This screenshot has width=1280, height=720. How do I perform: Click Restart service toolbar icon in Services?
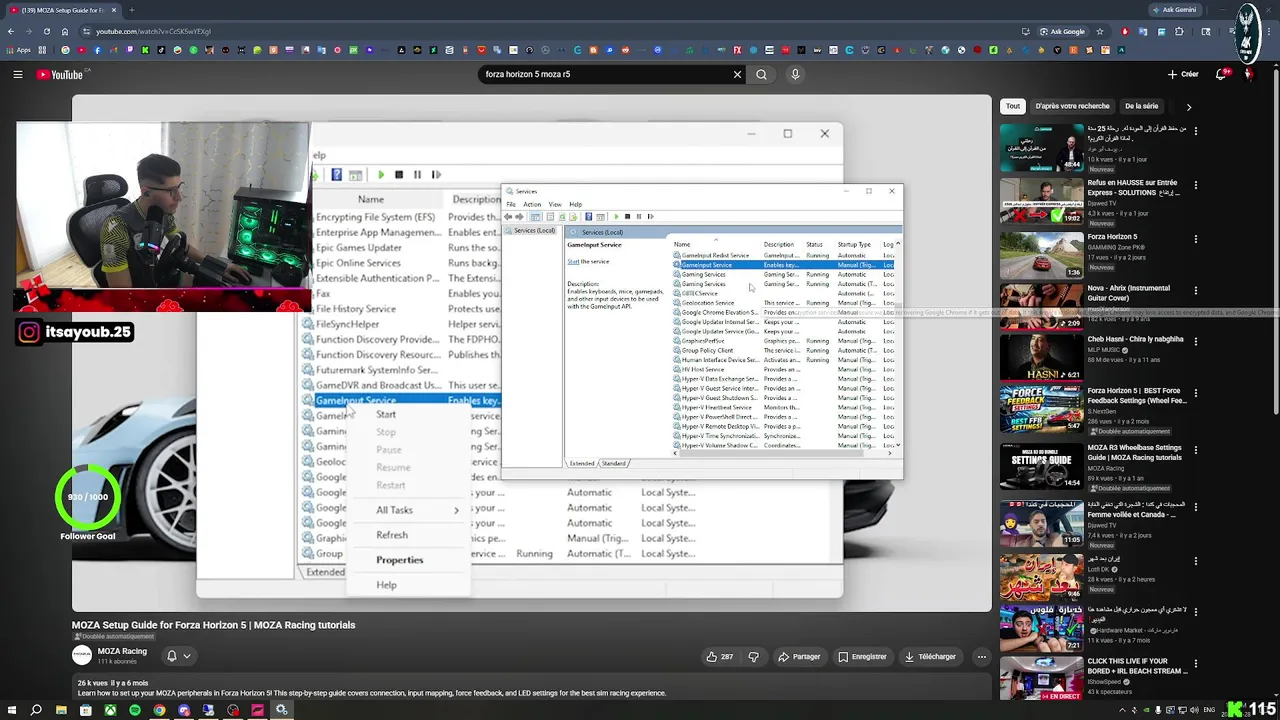[650, 216]
